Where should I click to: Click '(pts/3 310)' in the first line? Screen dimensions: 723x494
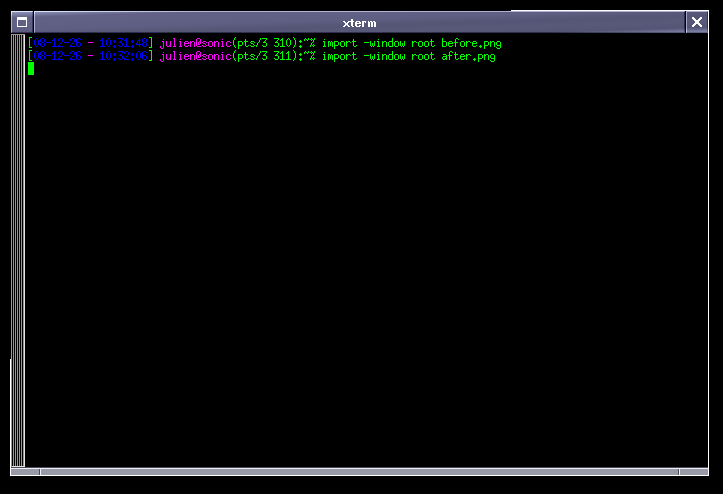[265, 43]
